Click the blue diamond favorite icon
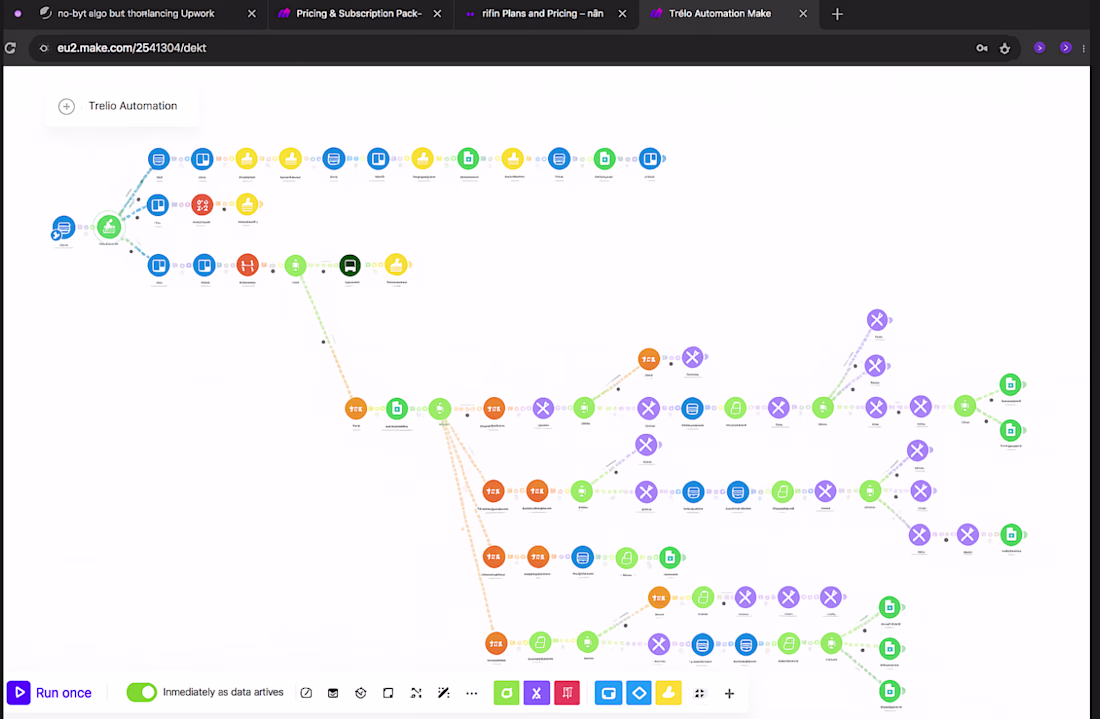This screenshot has height=719, width=1100. point(638,693)
